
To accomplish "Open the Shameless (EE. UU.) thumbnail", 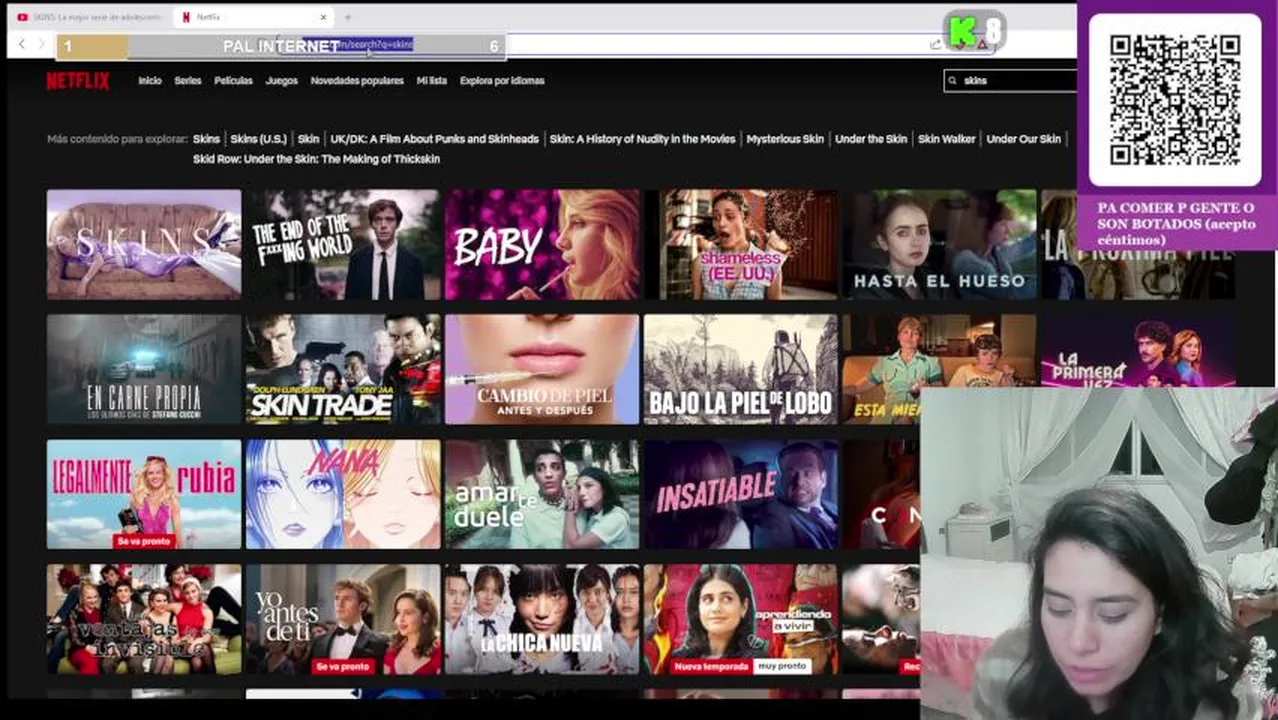I will [741, 244].
